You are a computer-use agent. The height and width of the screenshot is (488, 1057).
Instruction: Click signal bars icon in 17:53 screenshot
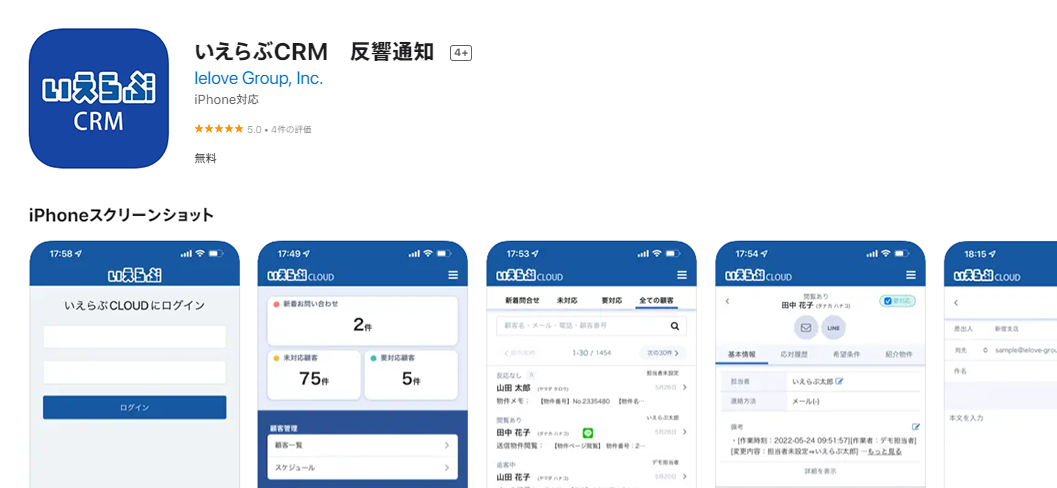[643, 253]
